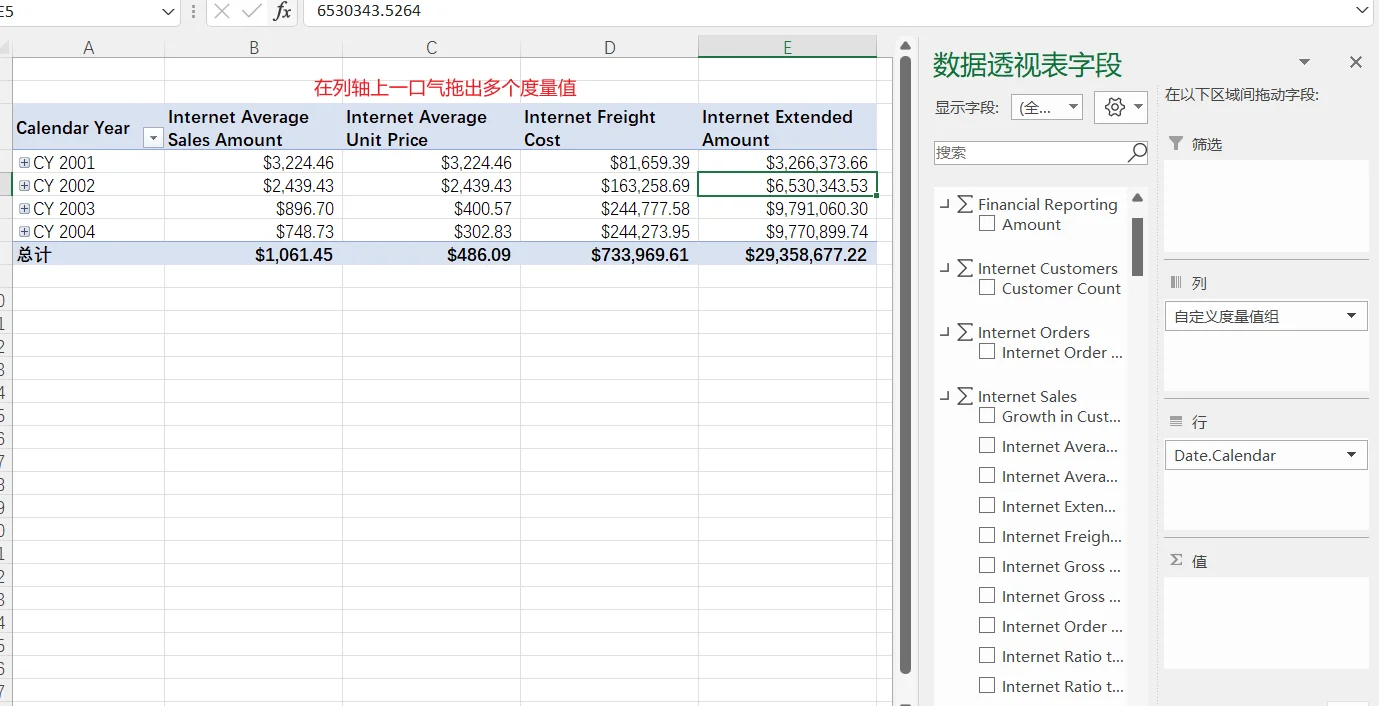The height and width of the screenshot is (706, 1379).
Task: Expand the CY 2001 row
Action: tap(24, 162)
